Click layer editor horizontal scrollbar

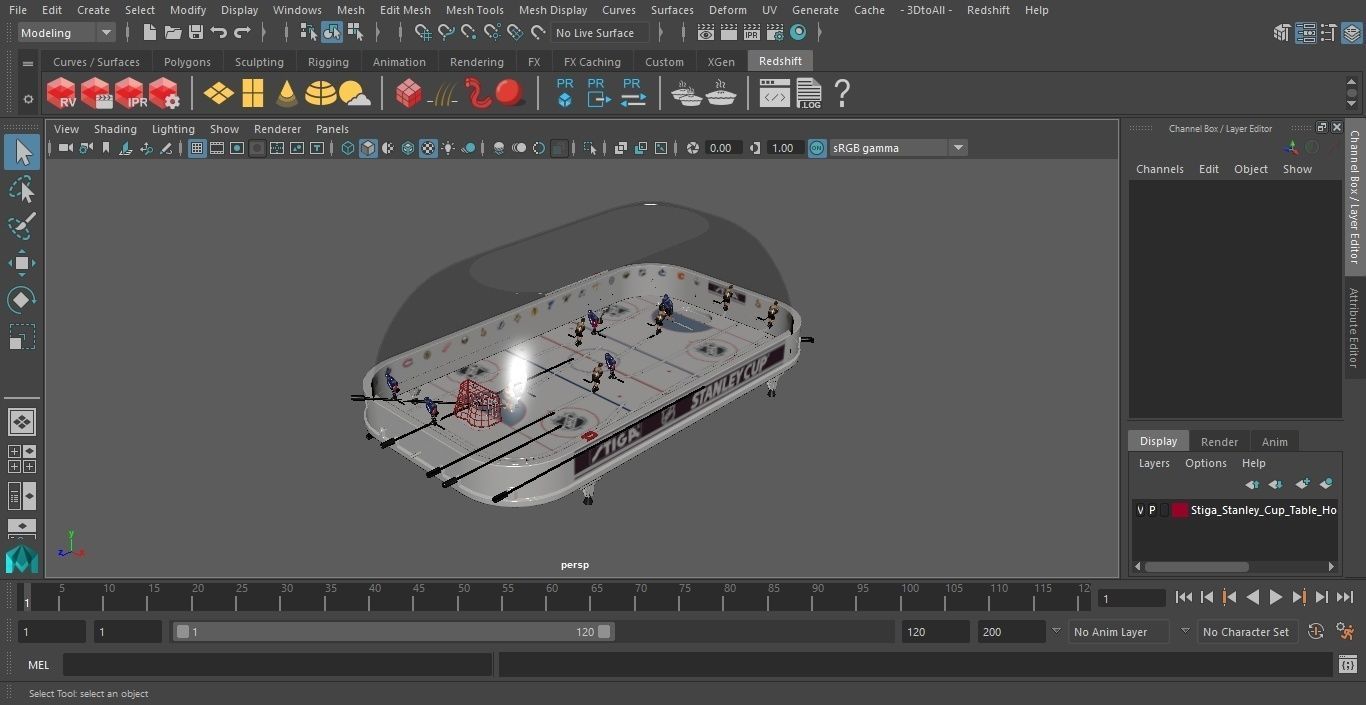[x=1196, y=566]
